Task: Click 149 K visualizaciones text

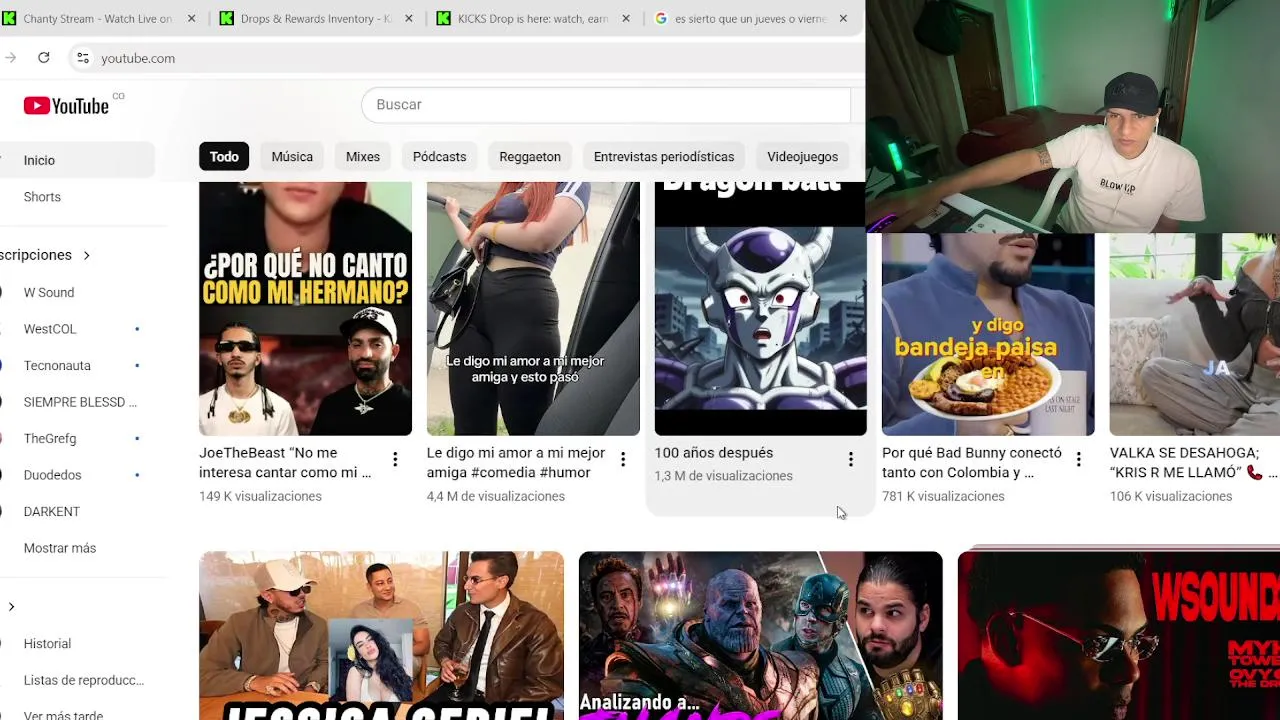Action: pos(260,497)
